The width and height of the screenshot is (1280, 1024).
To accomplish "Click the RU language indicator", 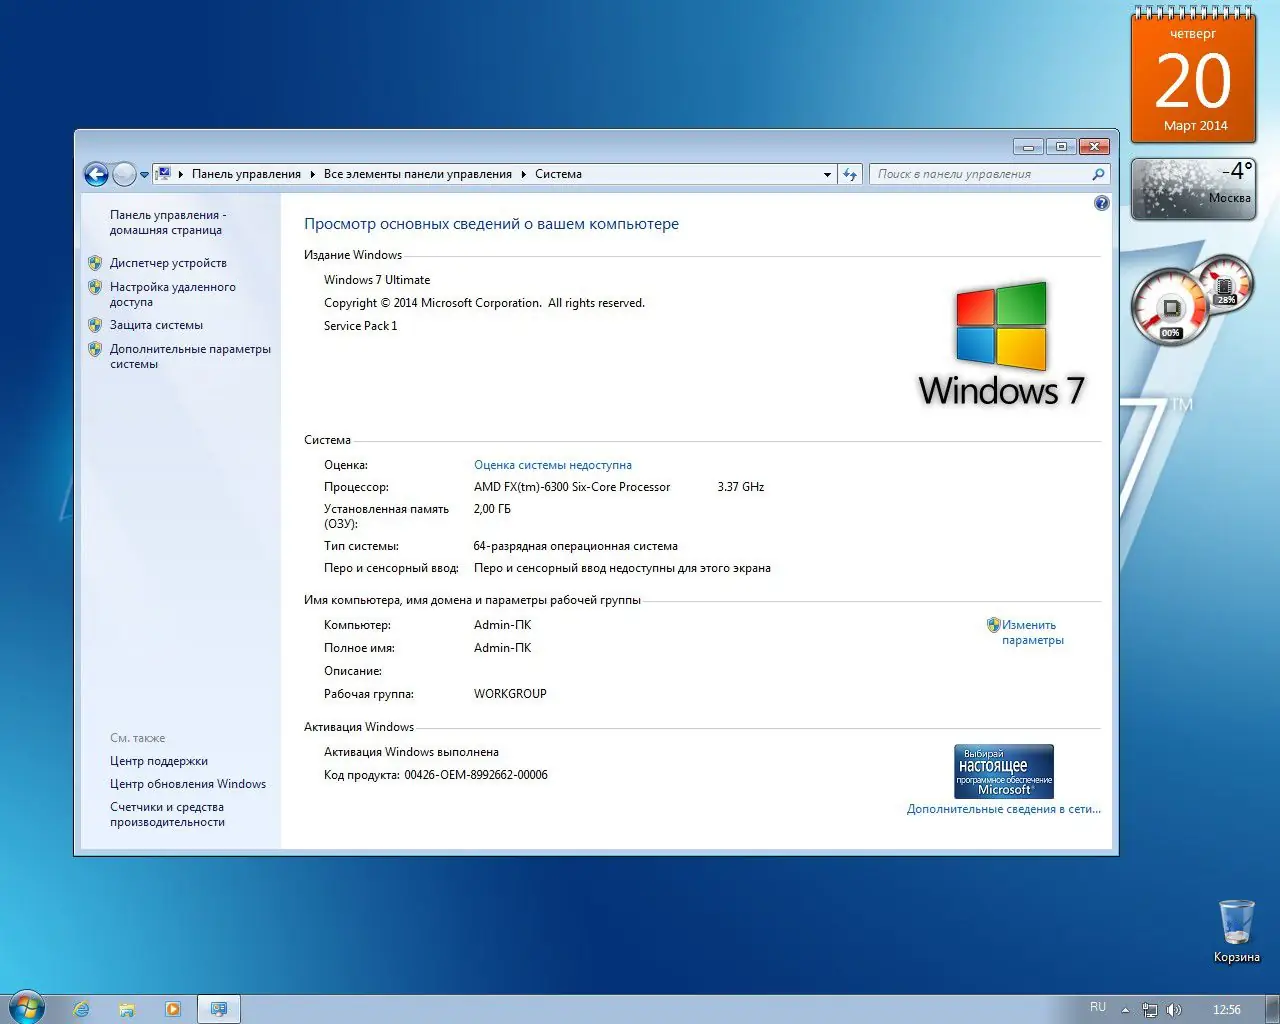I will pos(1098,1008).
